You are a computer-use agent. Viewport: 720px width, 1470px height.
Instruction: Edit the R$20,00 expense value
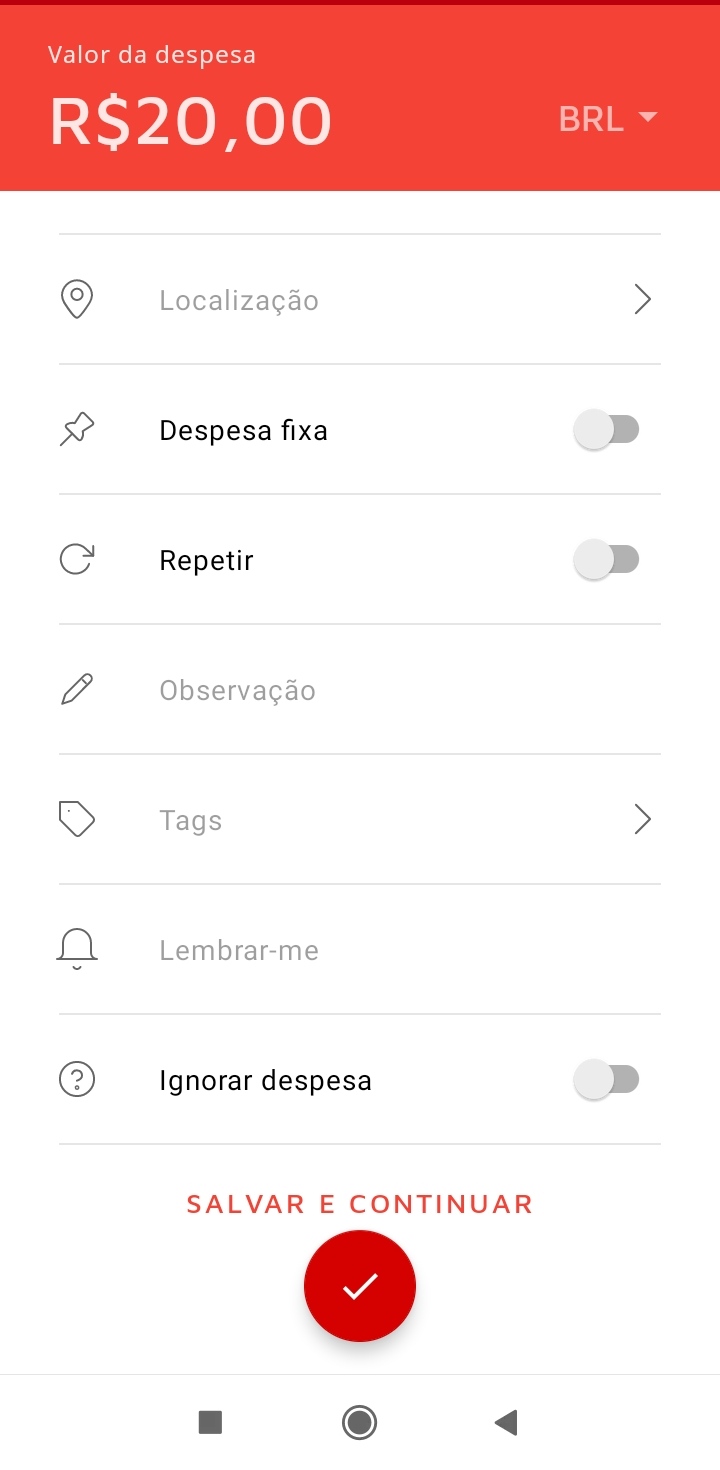point(191,122)
